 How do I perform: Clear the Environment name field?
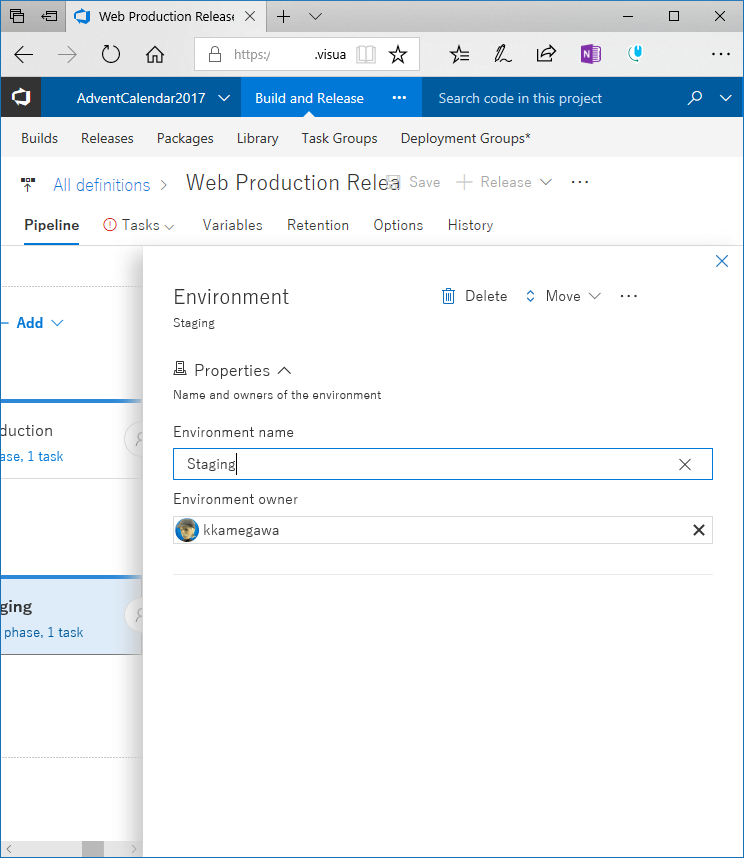point(685,464)
